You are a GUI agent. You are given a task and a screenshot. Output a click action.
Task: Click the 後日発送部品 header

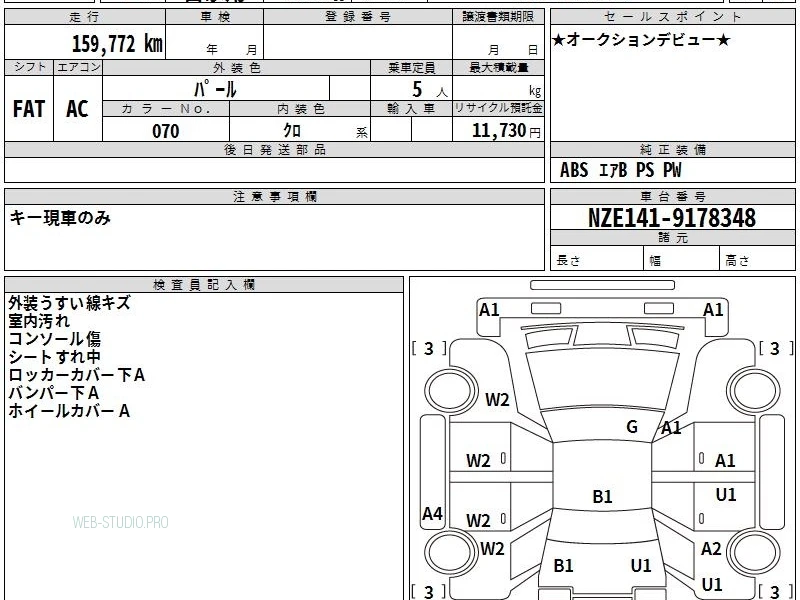click(x=274, y=149)
